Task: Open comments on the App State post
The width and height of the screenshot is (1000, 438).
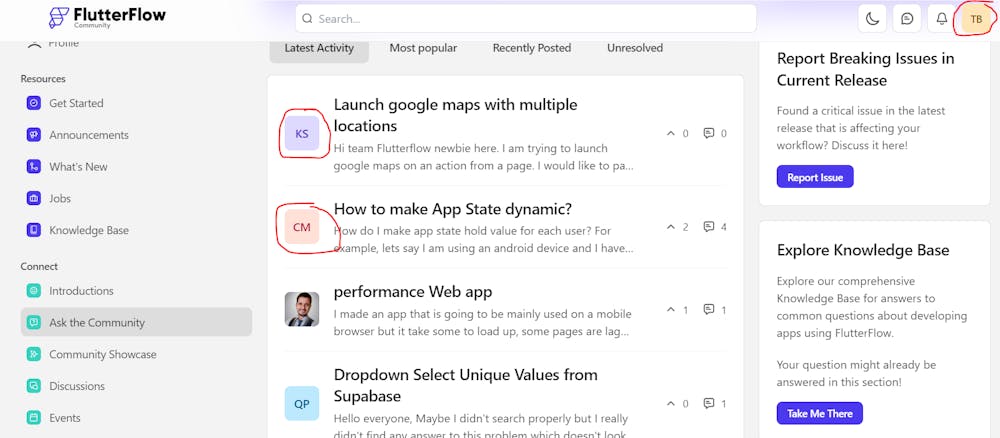Action: pos(709,227)
